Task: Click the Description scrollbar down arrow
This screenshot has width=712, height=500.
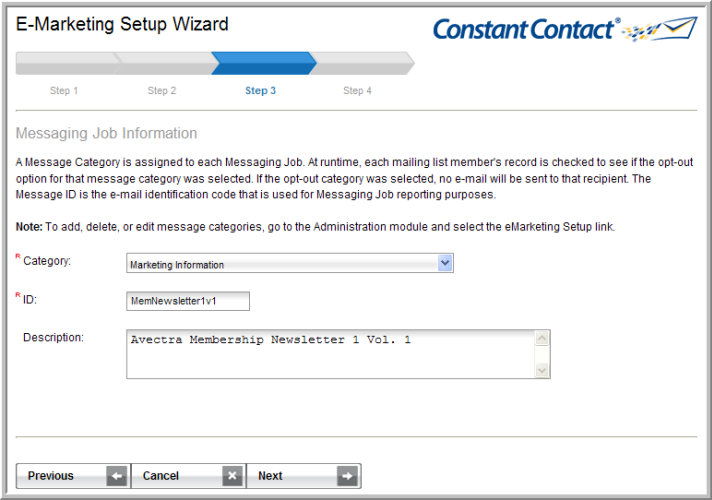Action: [542, 371]
